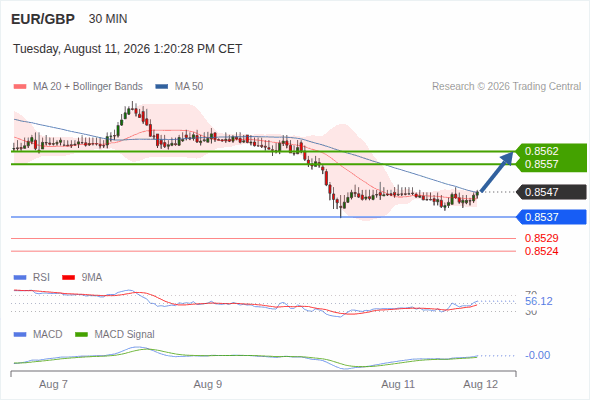The height and width of the screenshot is (400, 590).
Task: Select the chart date and time text
Action: click(128, 49)
